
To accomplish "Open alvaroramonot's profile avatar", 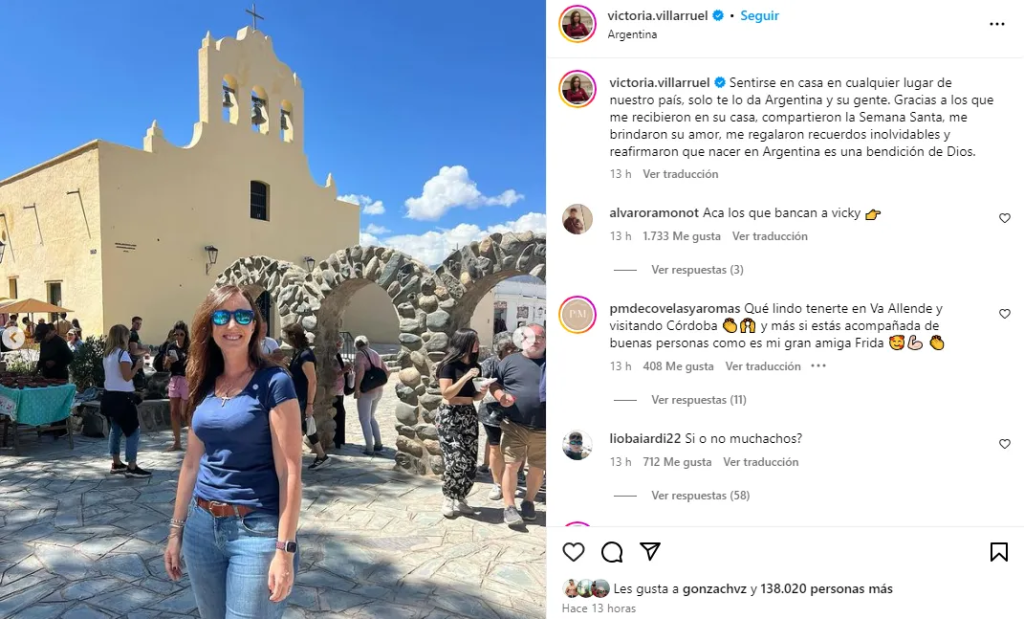I will coord(577,219).
